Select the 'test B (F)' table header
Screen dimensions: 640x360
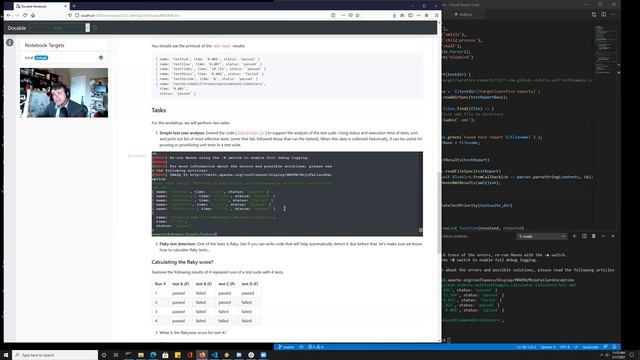click(204, 284)
